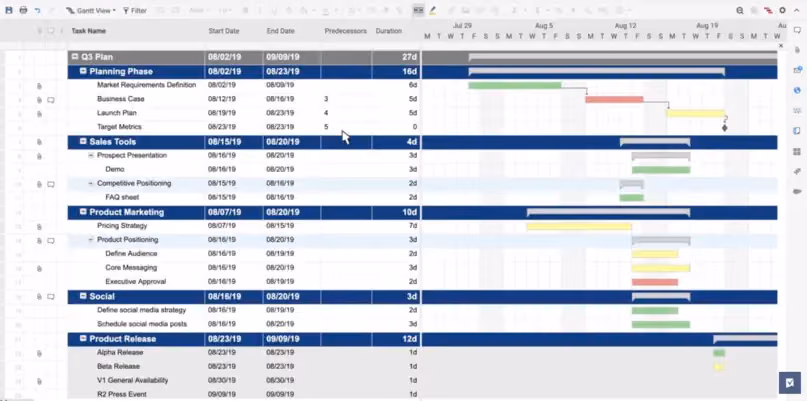Open comment icon on Competitive Positioning row

(x=51, y=184)
